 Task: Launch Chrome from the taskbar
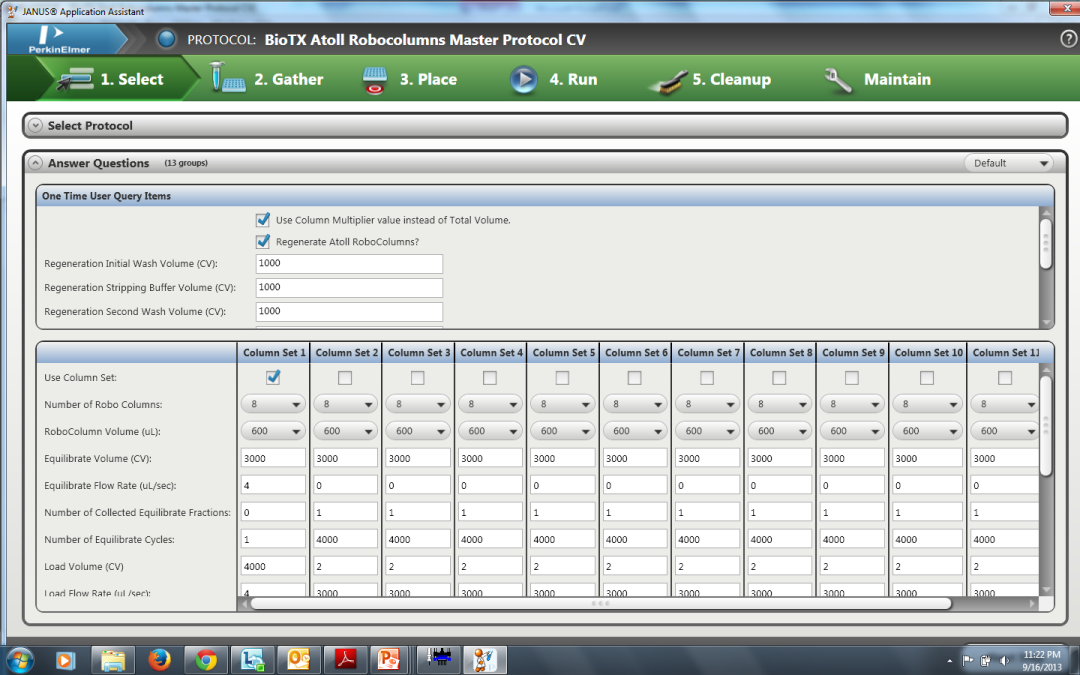tap(206, 661)
